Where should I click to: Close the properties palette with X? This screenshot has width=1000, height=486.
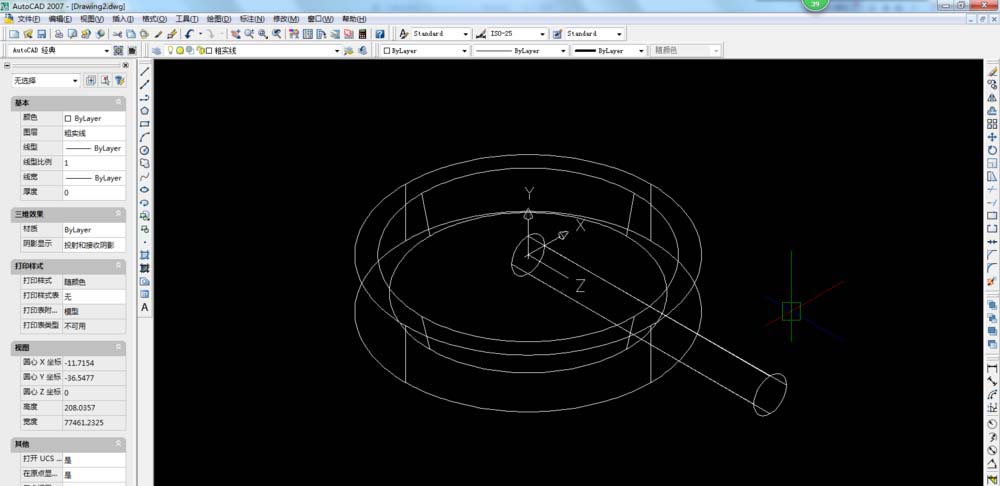tap(126, 65)
